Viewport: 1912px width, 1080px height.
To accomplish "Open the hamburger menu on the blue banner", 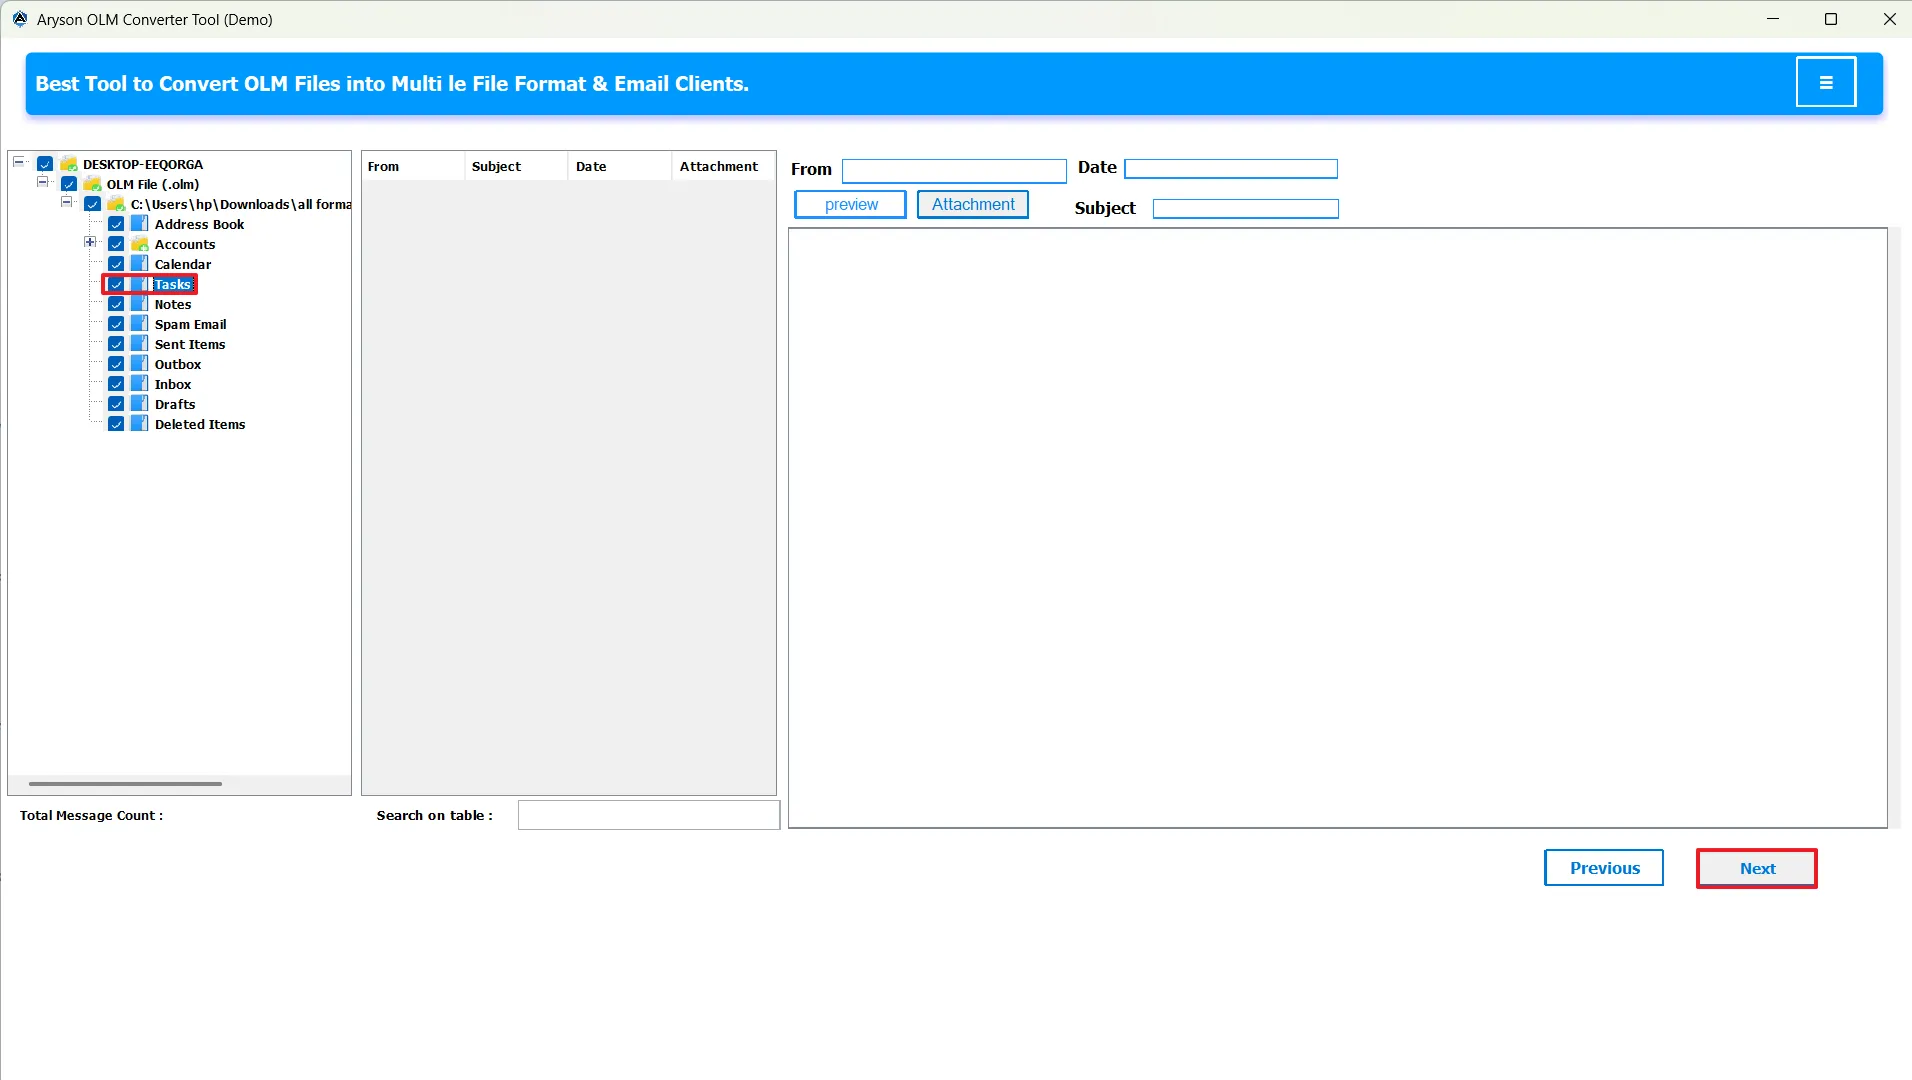I will pos(1826,82).
